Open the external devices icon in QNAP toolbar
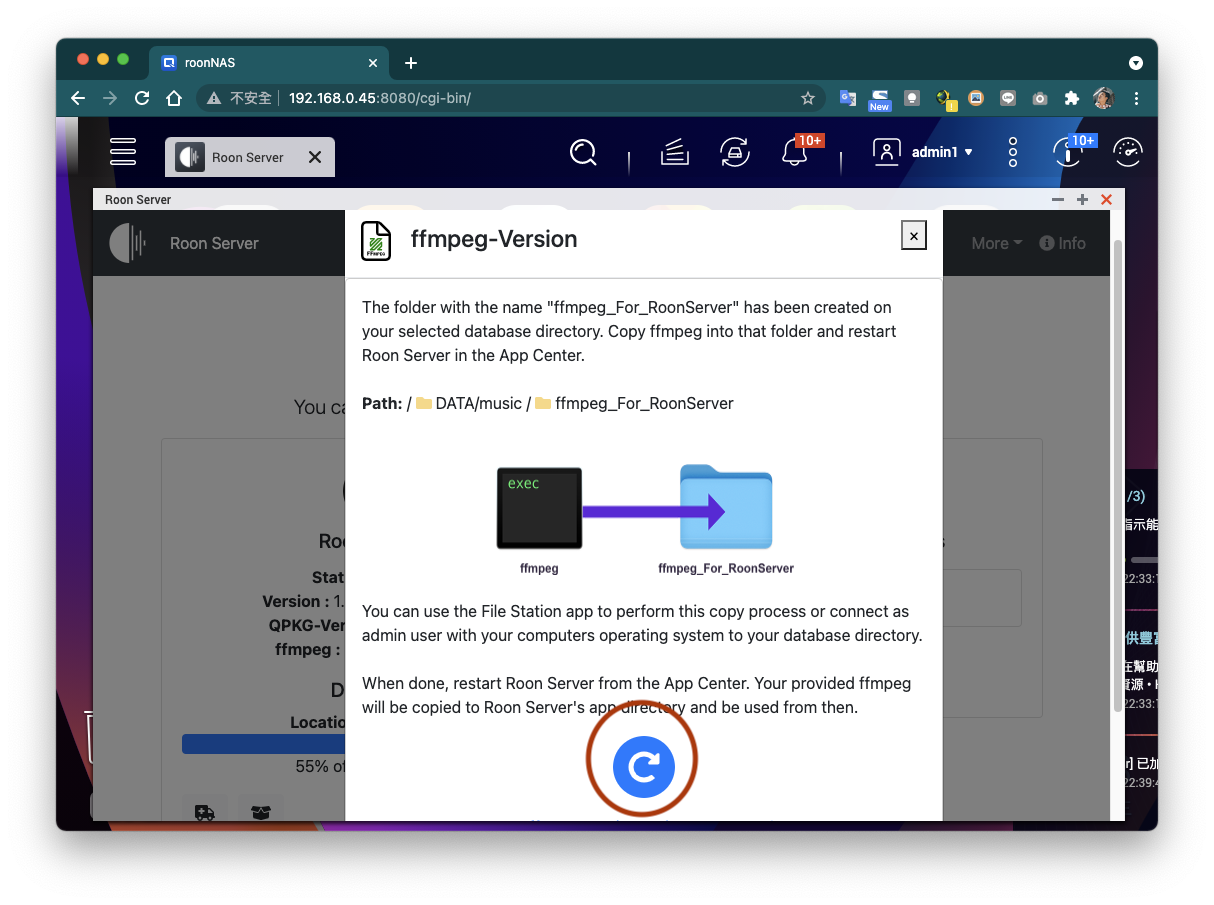 (735, 153)
